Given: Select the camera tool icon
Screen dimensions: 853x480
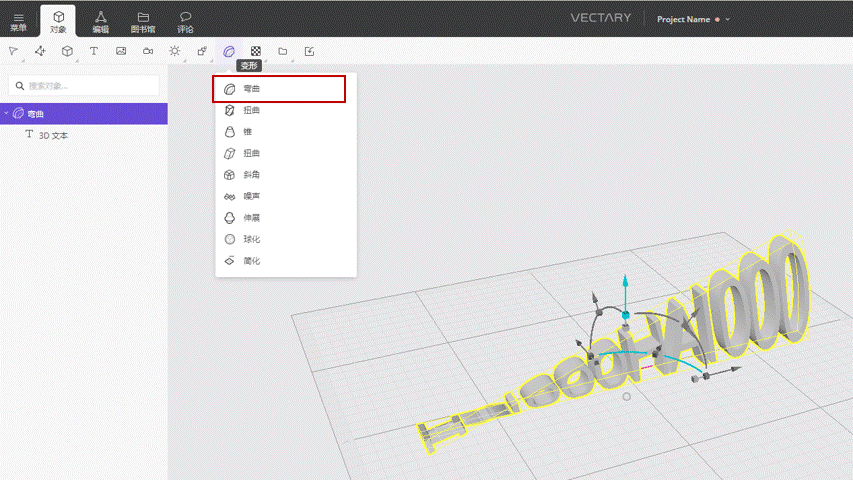Looking at the screenshot, I should click(x=147, y=51).
